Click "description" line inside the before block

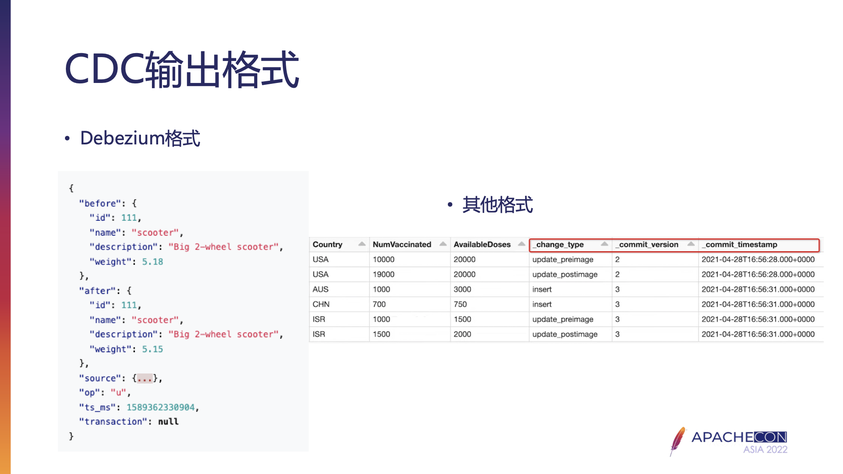(x=186, y=247)
